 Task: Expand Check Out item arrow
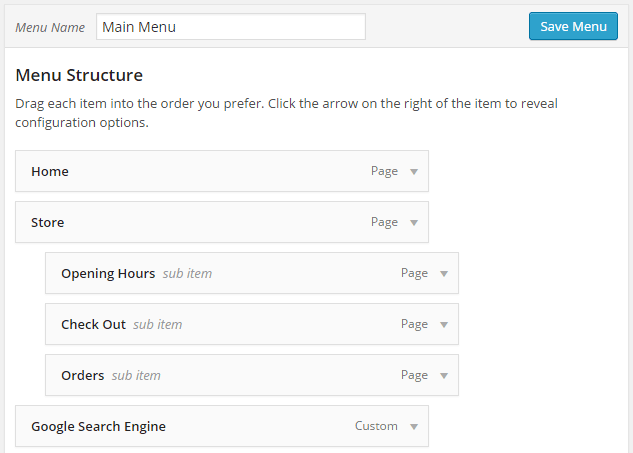pyautogui.click(x=444, y=325)
